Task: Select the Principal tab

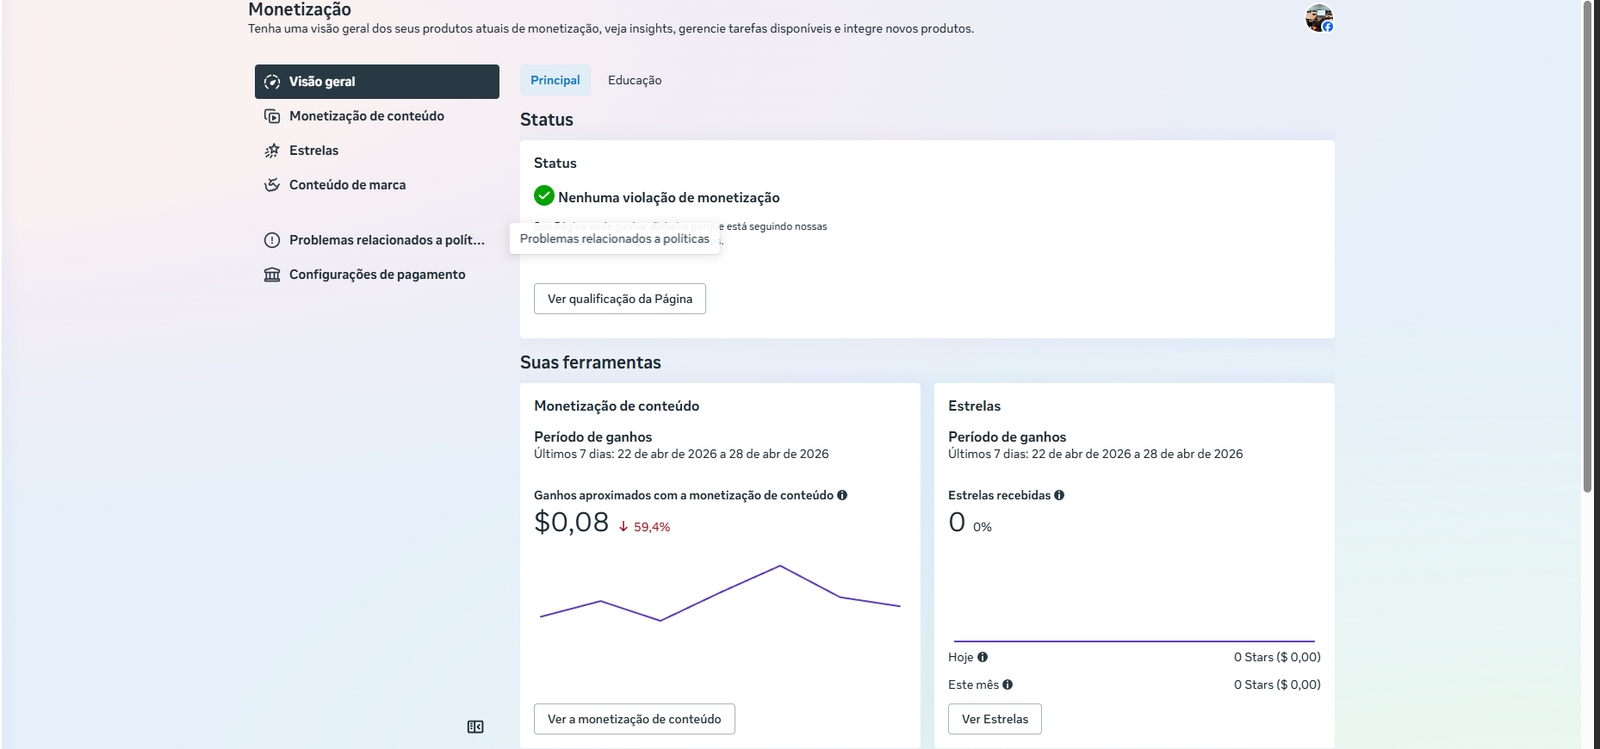Action: coord(555,80)
